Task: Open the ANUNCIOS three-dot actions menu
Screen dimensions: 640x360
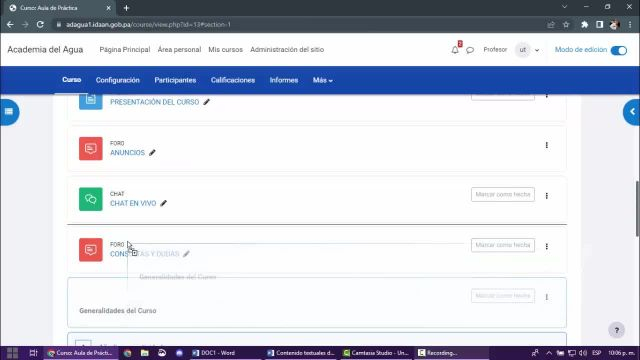Action: click(547, 145)
